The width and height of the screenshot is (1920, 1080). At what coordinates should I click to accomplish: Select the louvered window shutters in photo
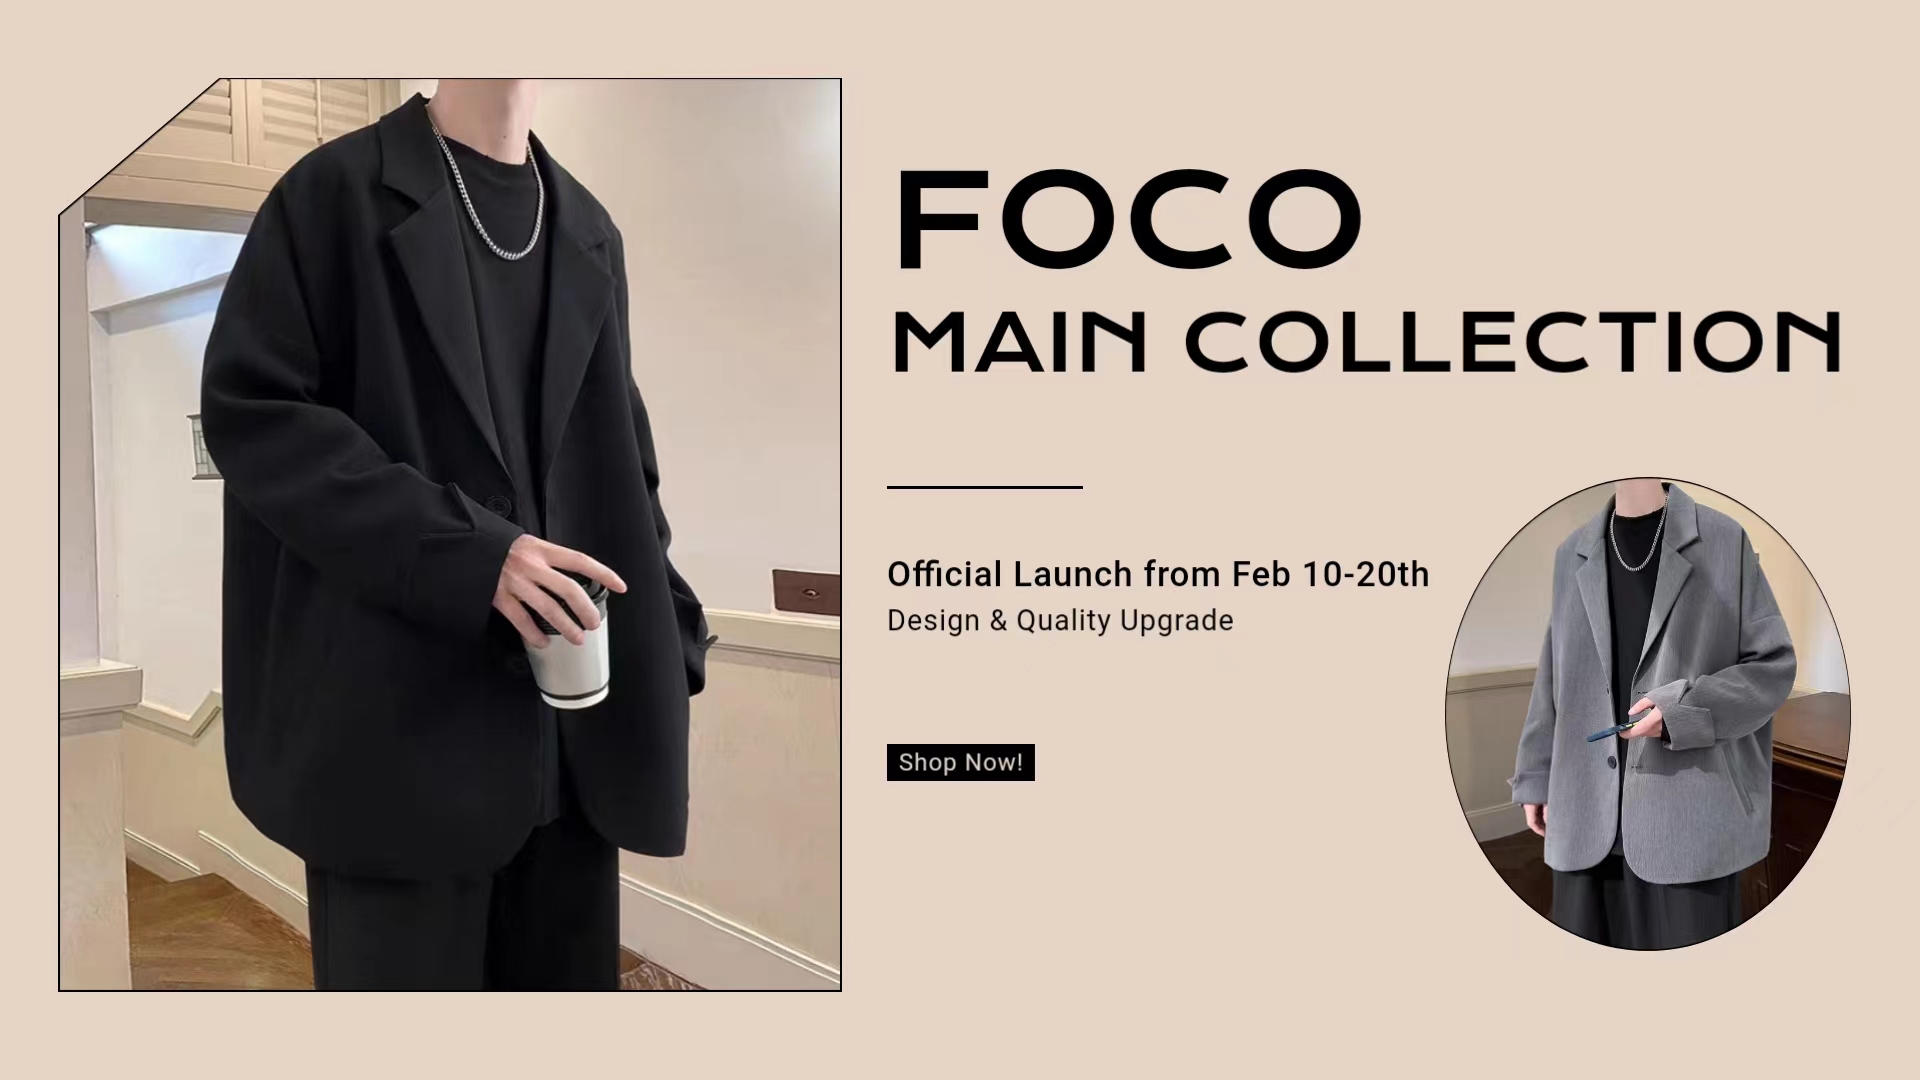(x=300, y=120)
